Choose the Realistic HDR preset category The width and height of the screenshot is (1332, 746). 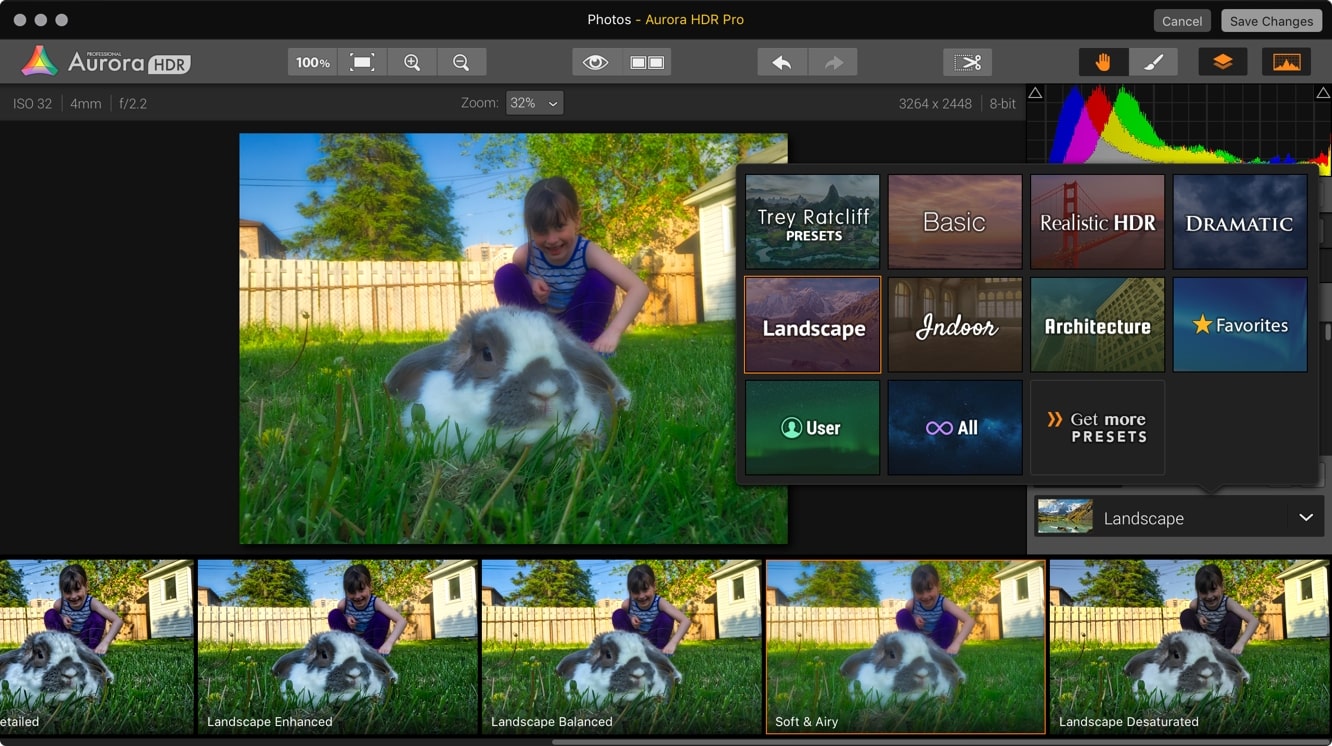tap(1097, 222)
